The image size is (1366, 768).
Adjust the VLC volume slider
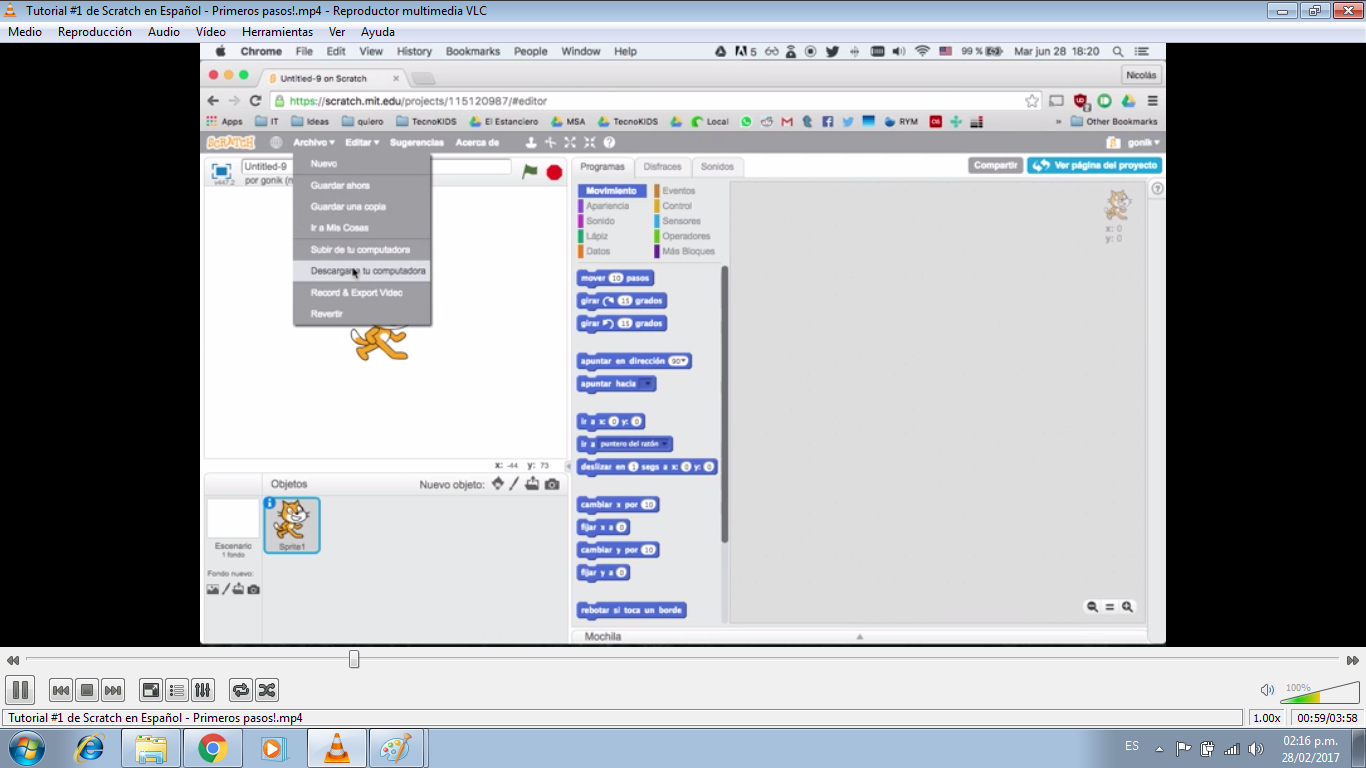pyautogui.click(x=1320, y=690)
